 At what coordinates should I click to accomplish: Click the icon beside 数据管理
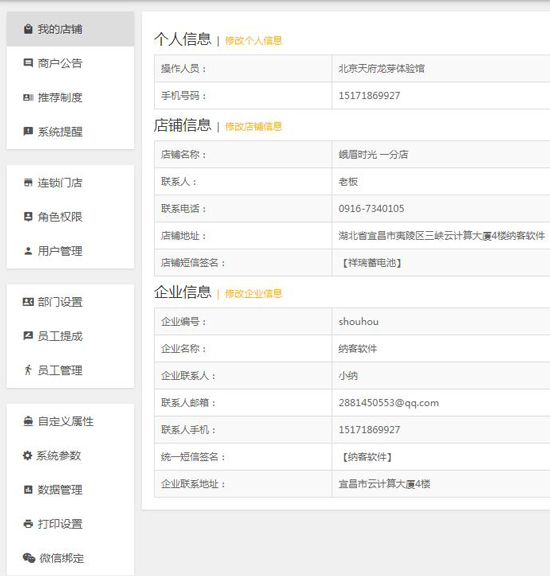(28, 490)
